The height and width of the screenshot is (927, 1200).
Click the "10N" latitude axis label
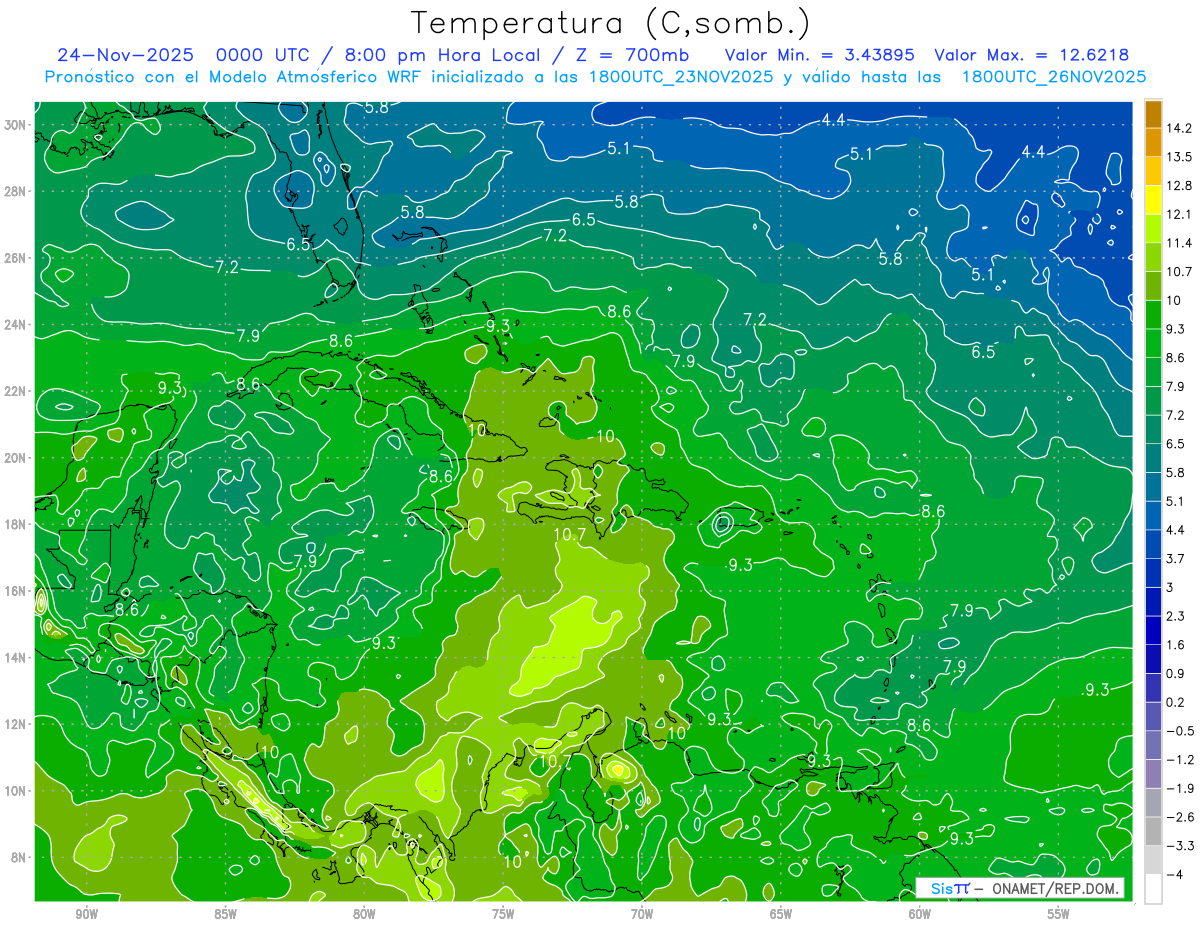pyautogui.click(x=16, y=791)
